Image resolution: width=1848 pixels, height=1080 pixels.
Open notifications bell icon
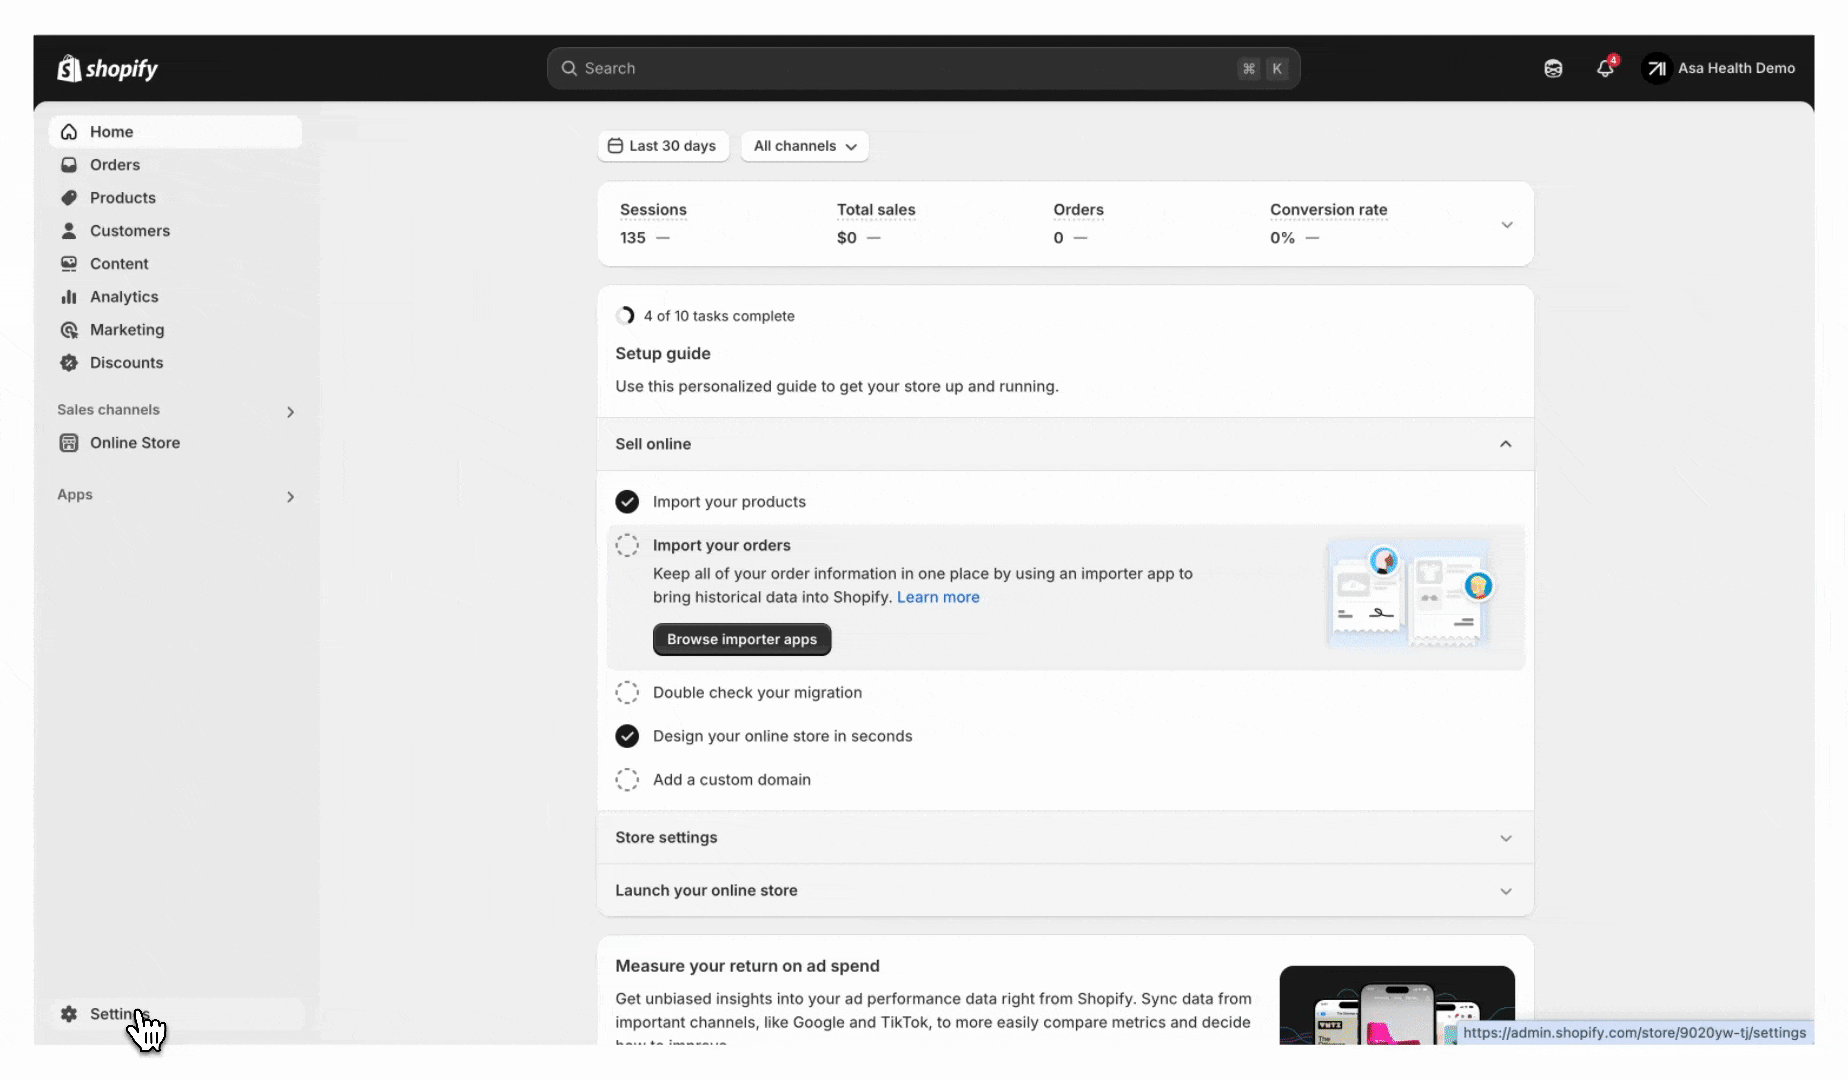[x=1605, y=68]
